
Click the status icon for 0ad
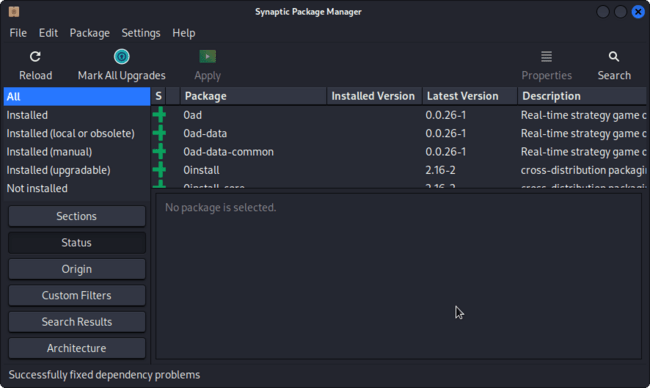pyautogui.click(x=159, y=115)
